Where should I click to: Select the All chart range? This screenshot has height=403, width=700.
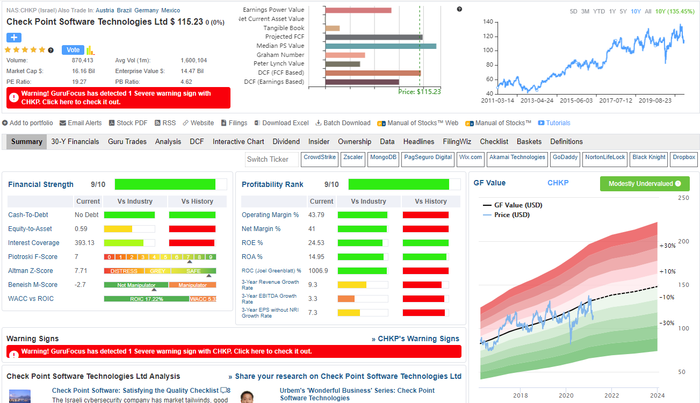(x=648, y=12)
